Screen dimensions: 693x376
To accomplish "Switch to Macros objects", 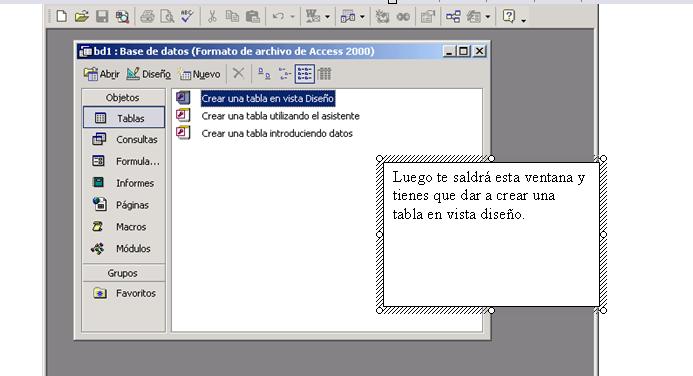I will [x=124, y=227].
